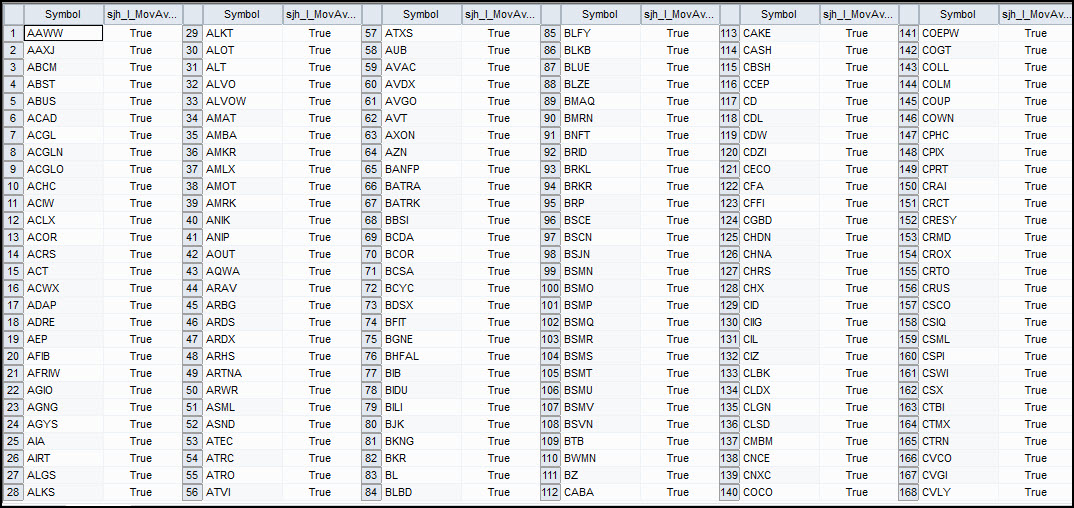The image size is (1074, 508).
Task: Click the True value in the BGNE row
Action: (499, 339)
